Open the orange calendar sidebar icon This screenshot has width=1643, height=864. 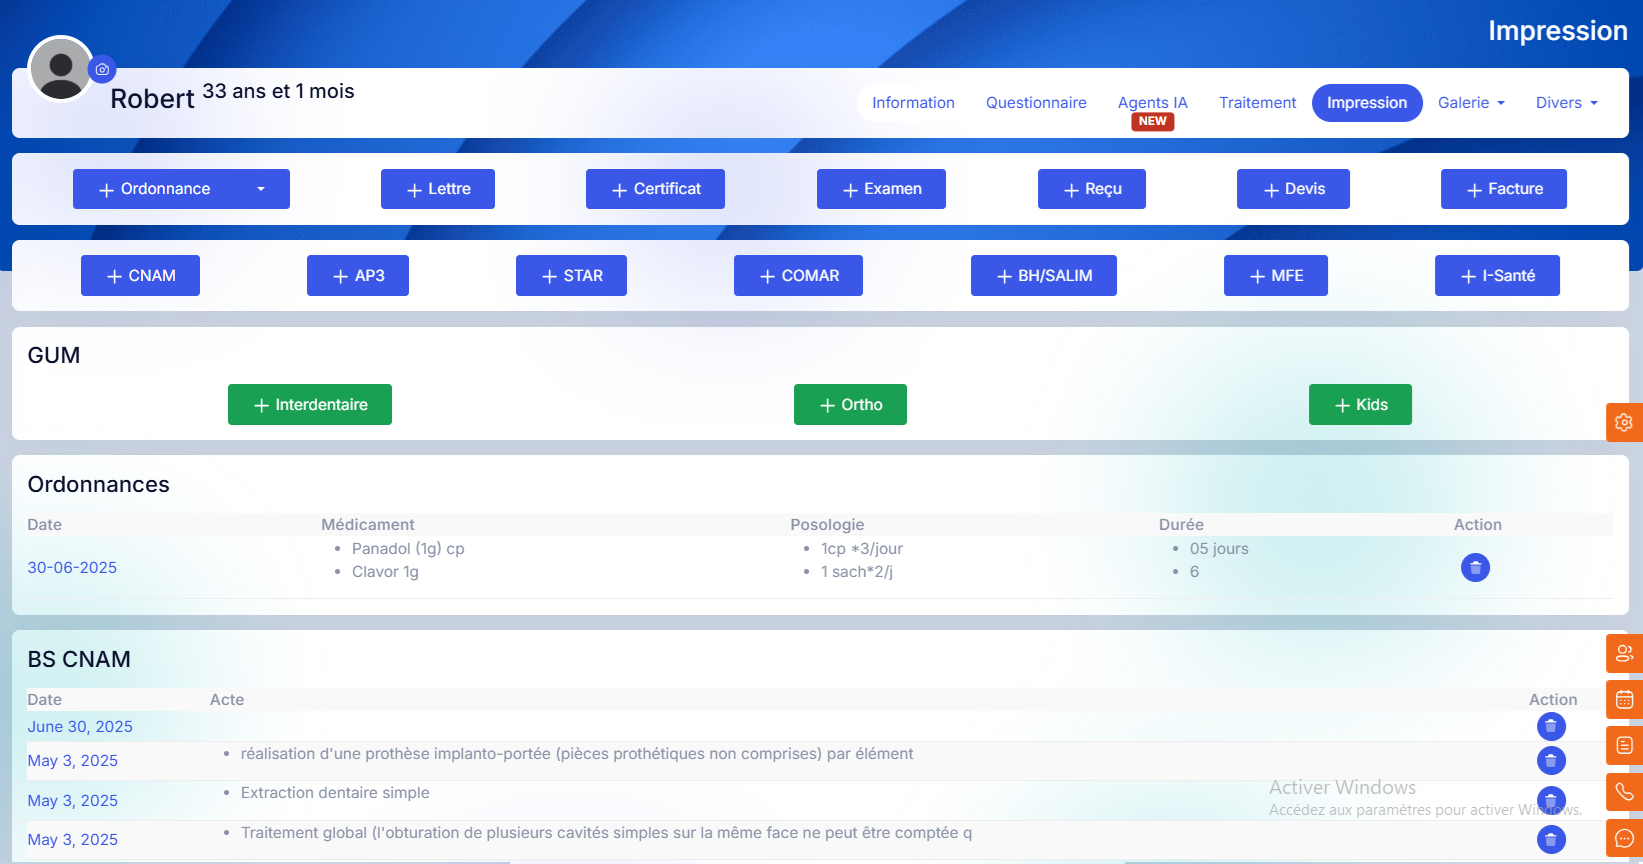(1624, 699)
